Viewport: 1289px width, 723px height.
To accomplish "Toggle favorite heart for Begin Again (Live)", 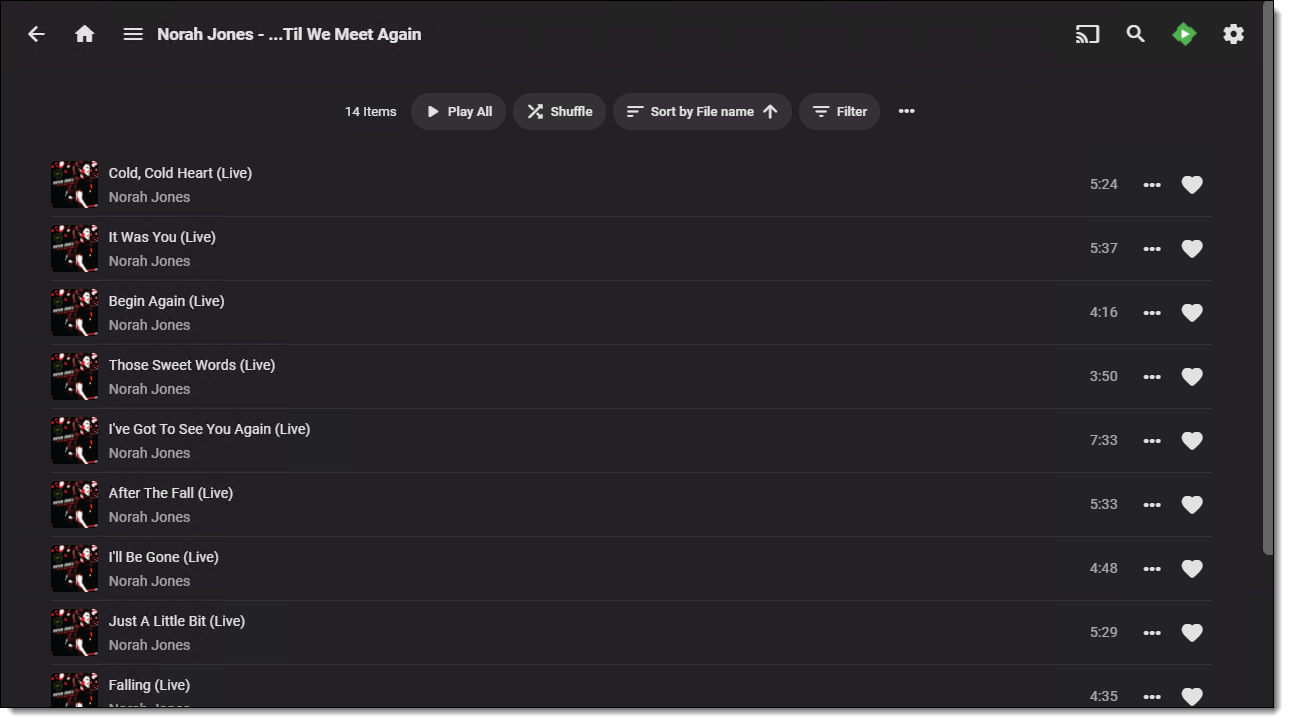I will (x=1191, y=312).
